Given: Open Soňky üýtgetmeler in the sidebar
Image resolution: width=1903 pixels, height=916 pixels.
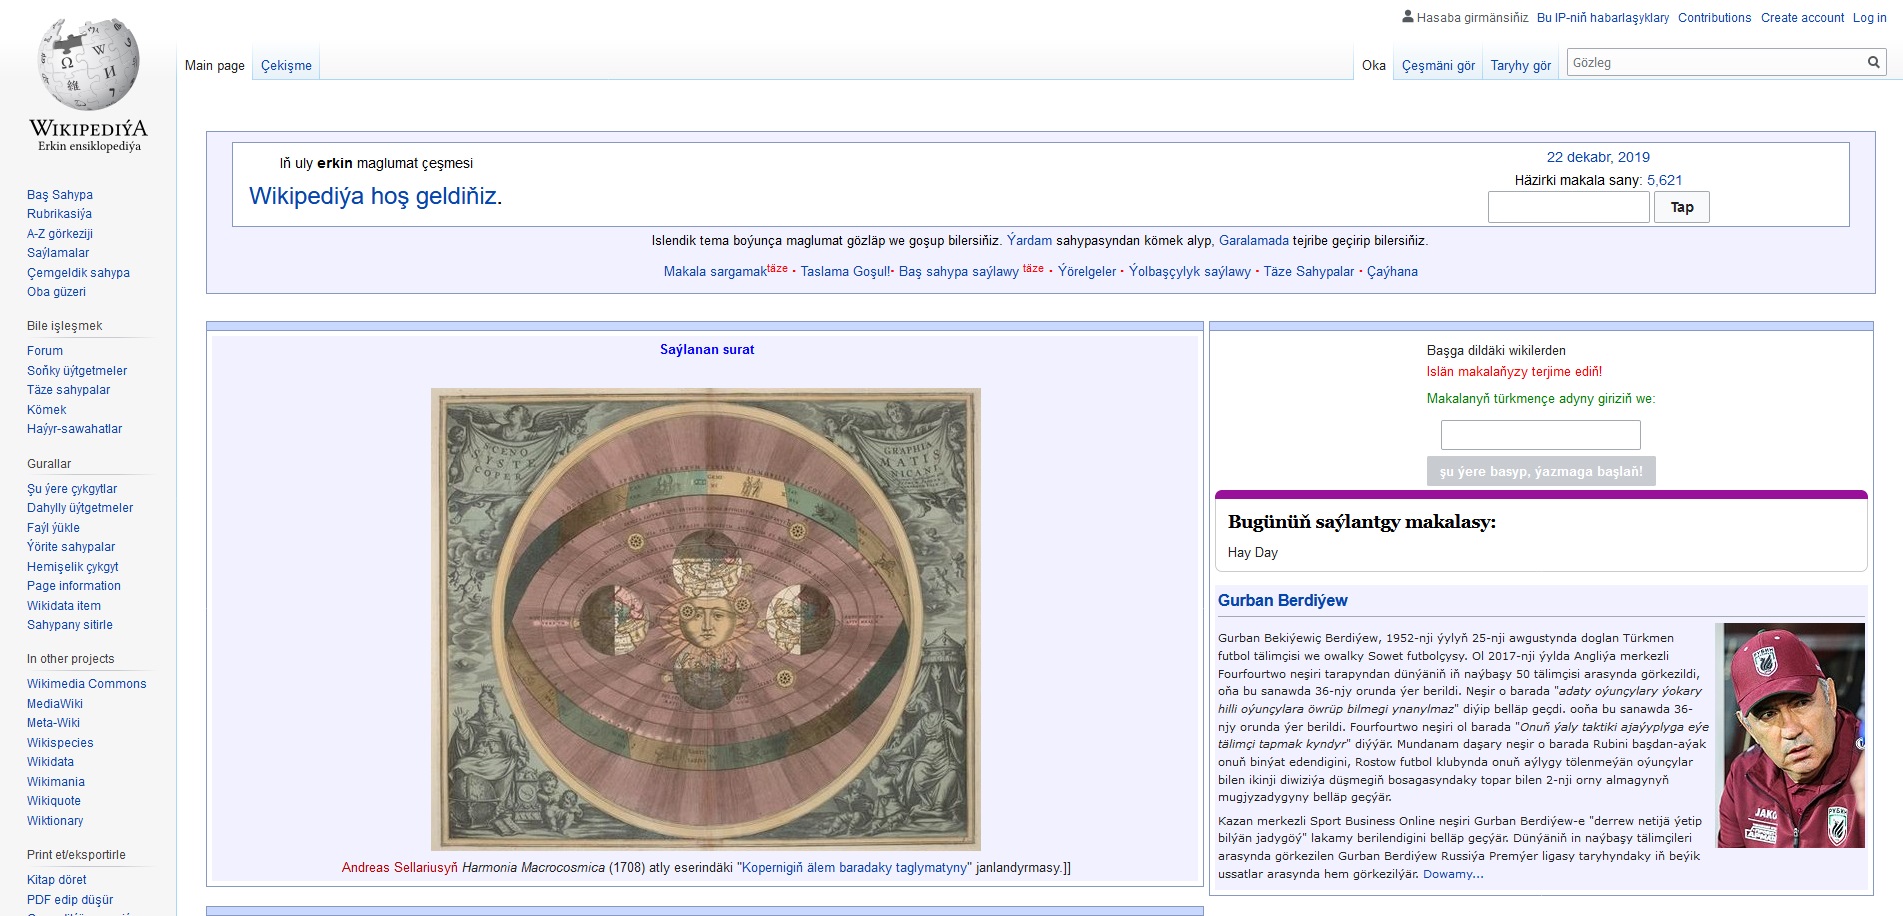Looking at the screenshot, I should pyautogui.click(x=77, y=371).
